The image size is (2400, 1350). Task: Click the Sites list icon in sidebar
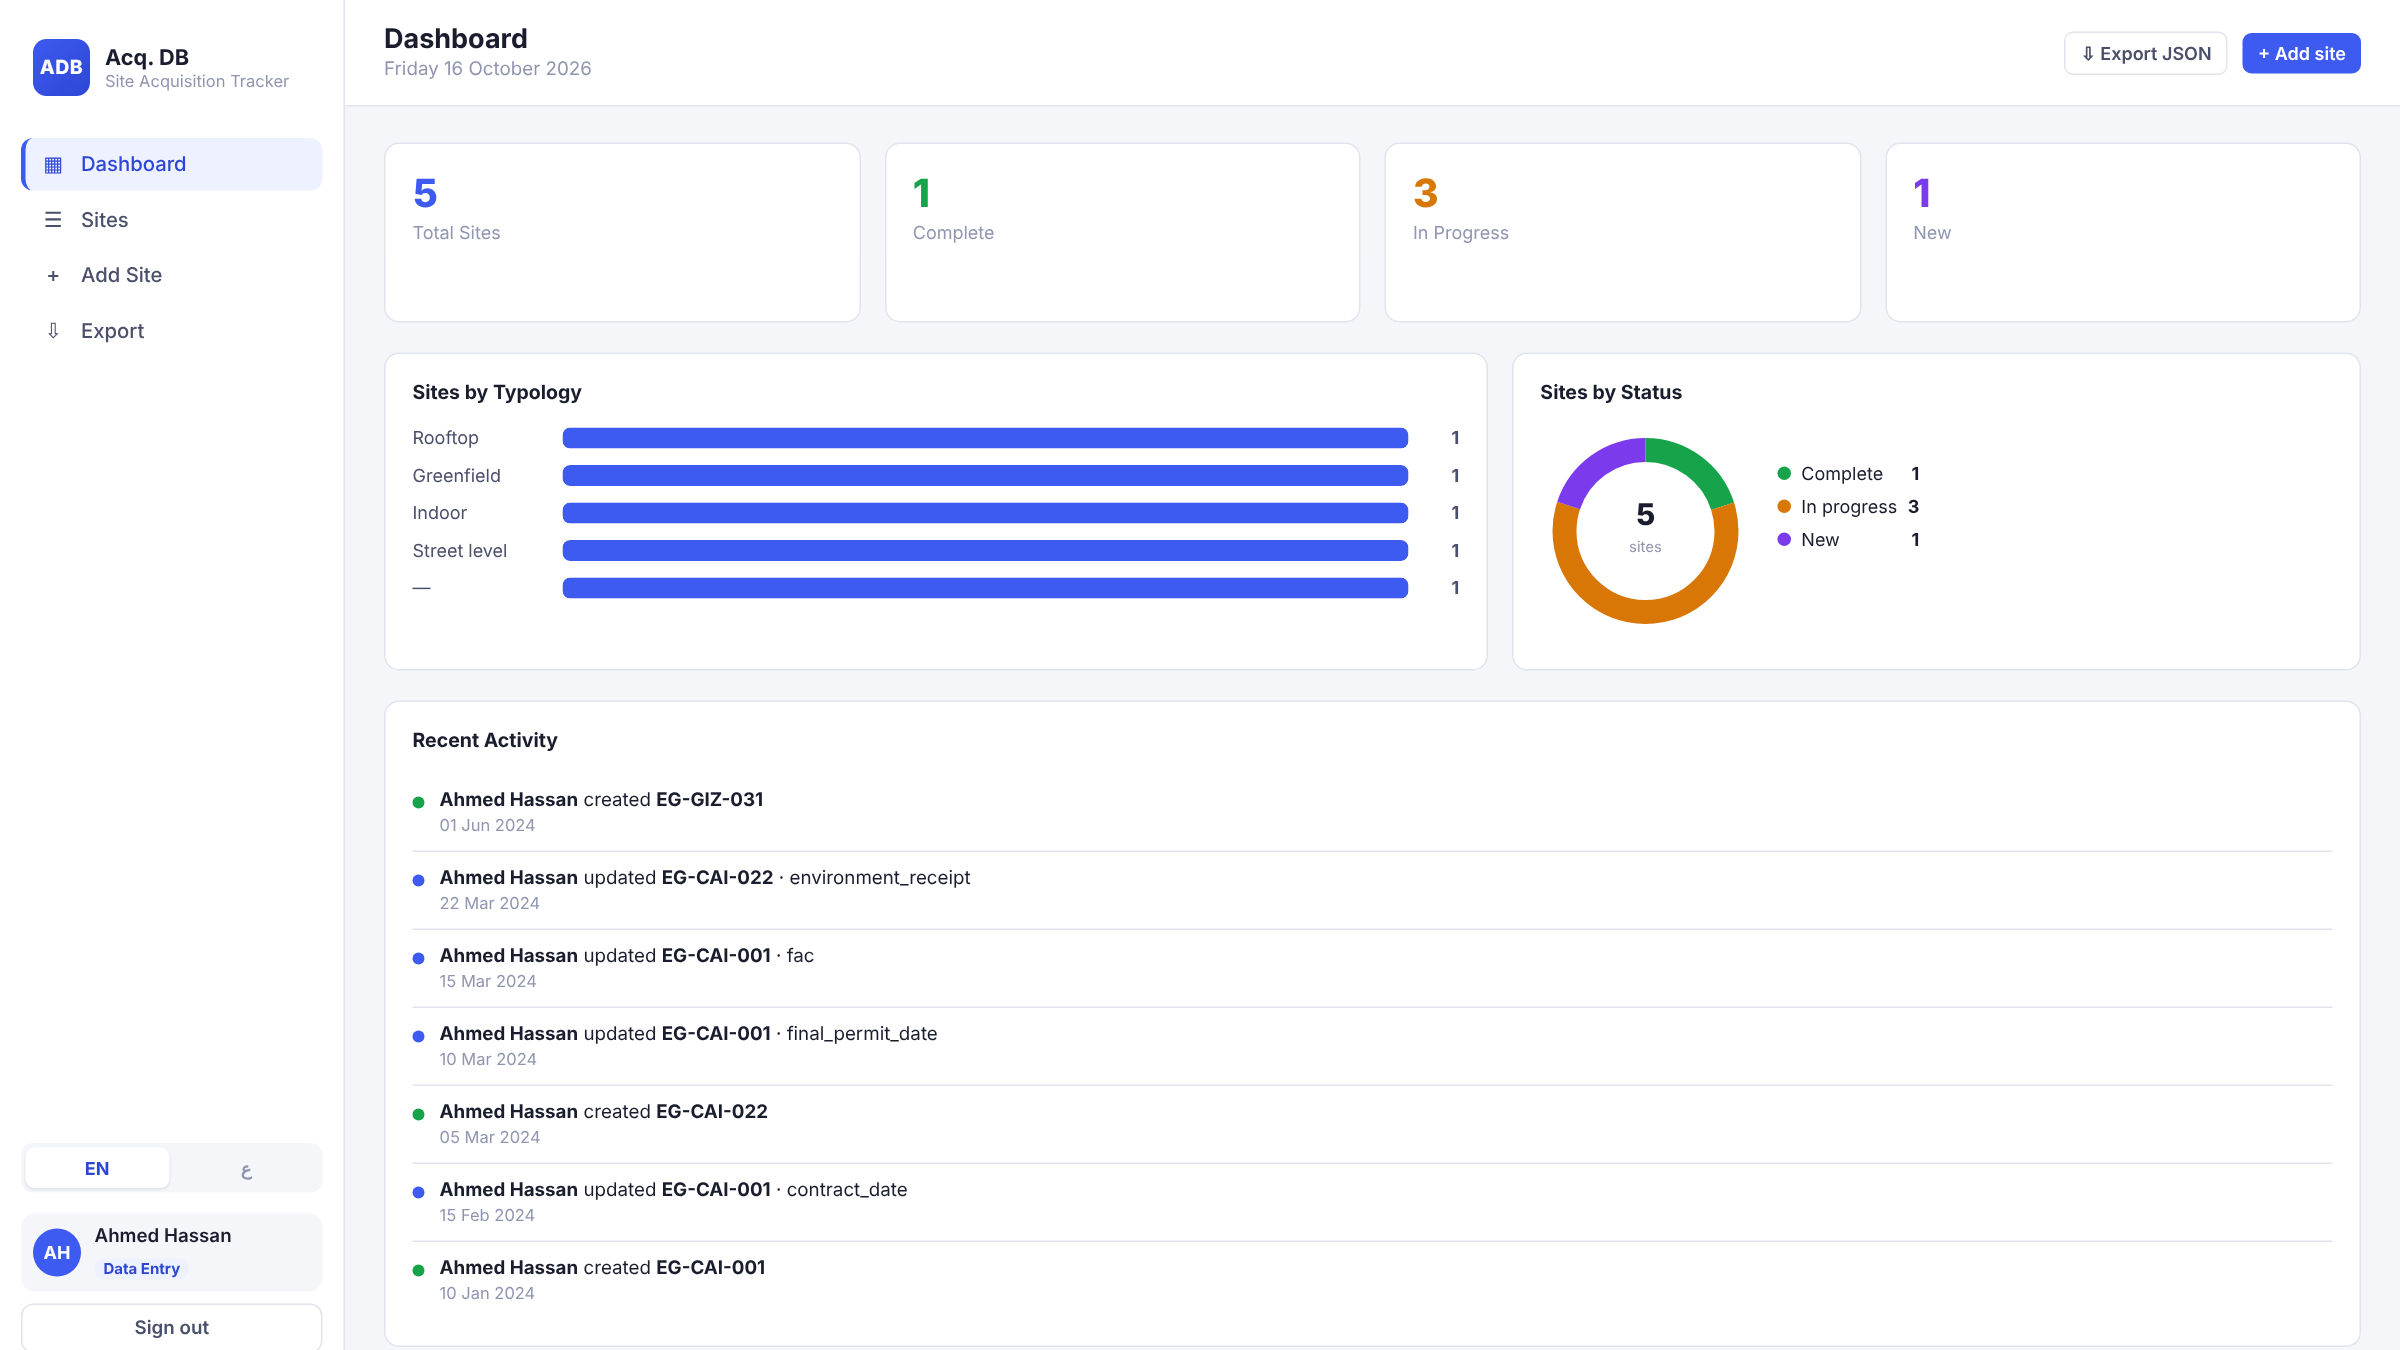(x=53, y=220)
